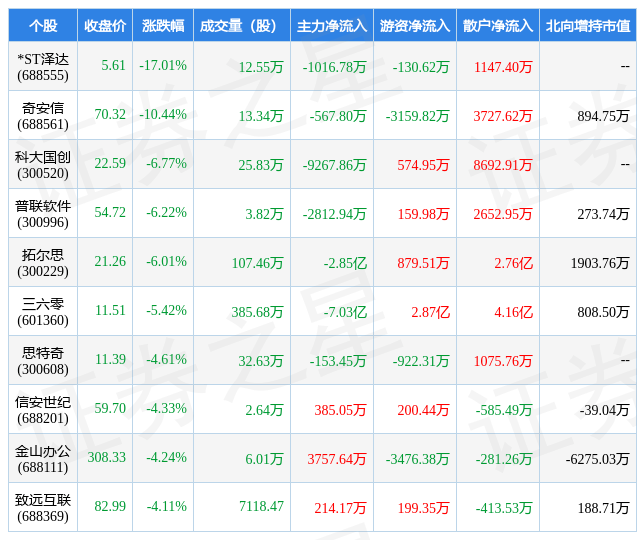Click hot money inflow 199.35万
This screenshot has height=540, width=637.
[x=423, y=508]
